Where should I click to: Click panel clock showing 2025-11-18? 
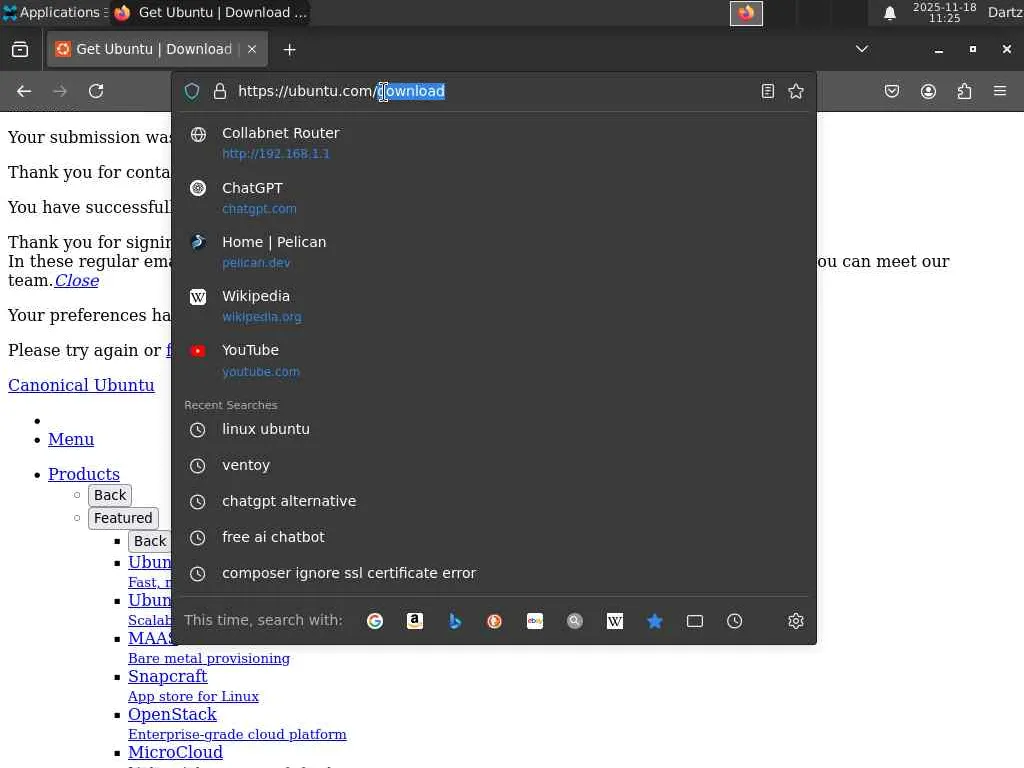click(944, 12)
